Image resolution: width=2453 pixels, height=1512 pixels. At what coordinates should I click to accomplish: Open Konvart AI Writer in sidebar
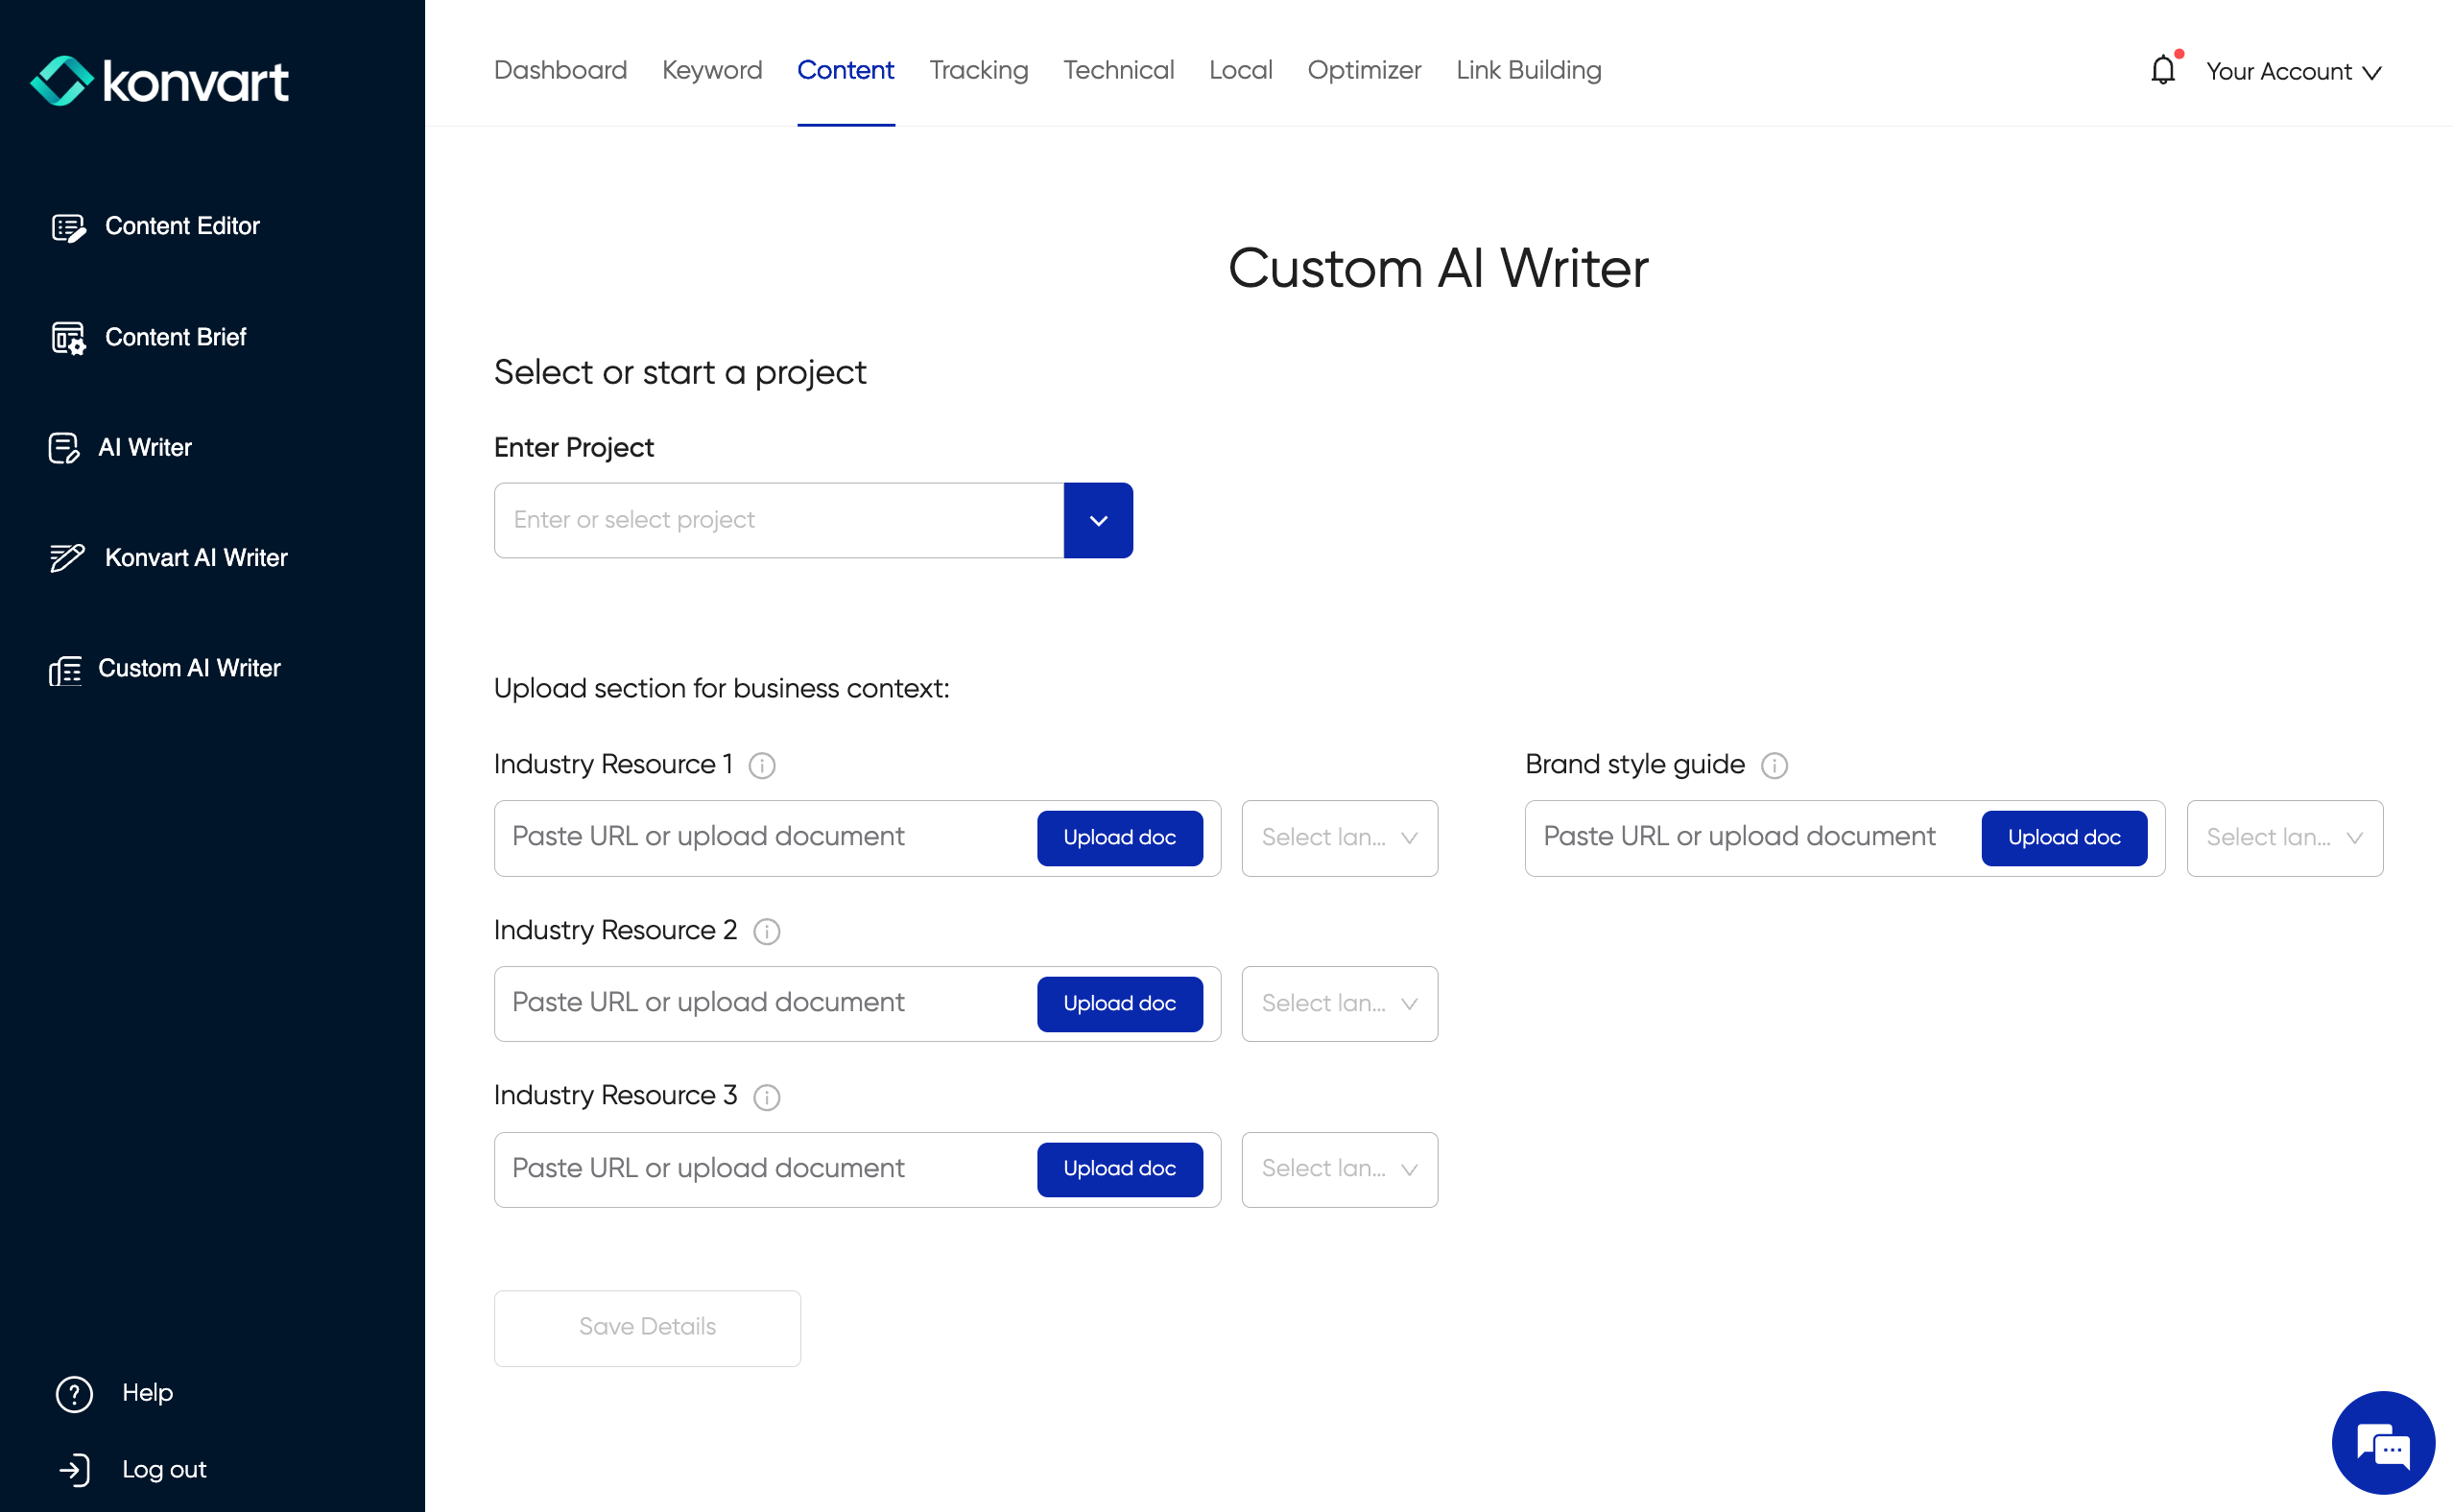click(196, 557)
